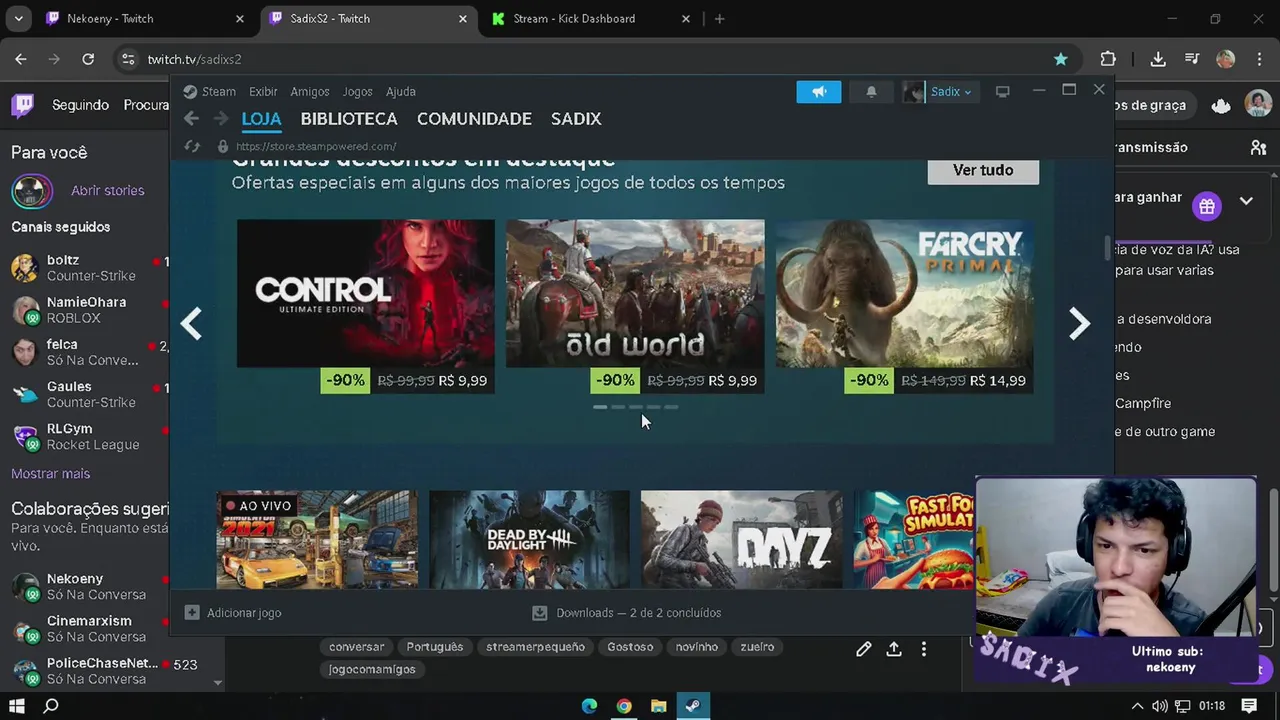Switch Steam to Big Picture mode icon
Viewport: 1280px width, 720px height.
1002,92
